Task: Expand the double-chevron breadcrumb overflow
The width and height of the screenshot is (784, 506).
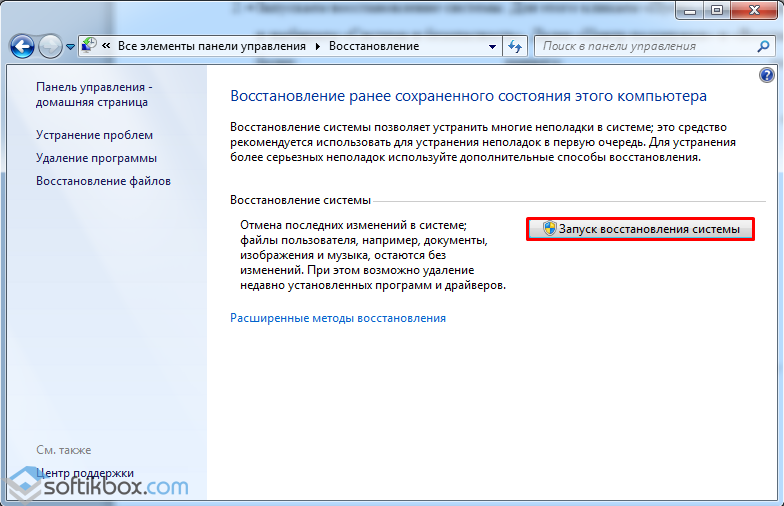Action: tap(106, 47)
